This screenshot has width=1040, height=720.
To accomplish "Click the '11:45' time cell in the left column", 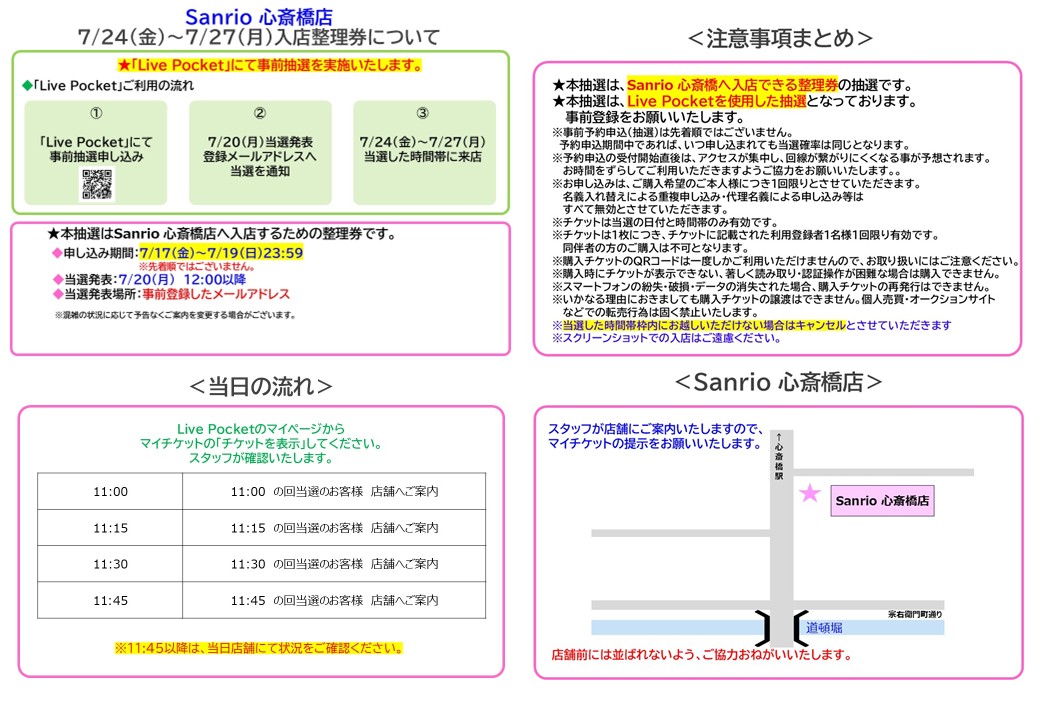I will [110, 601].
